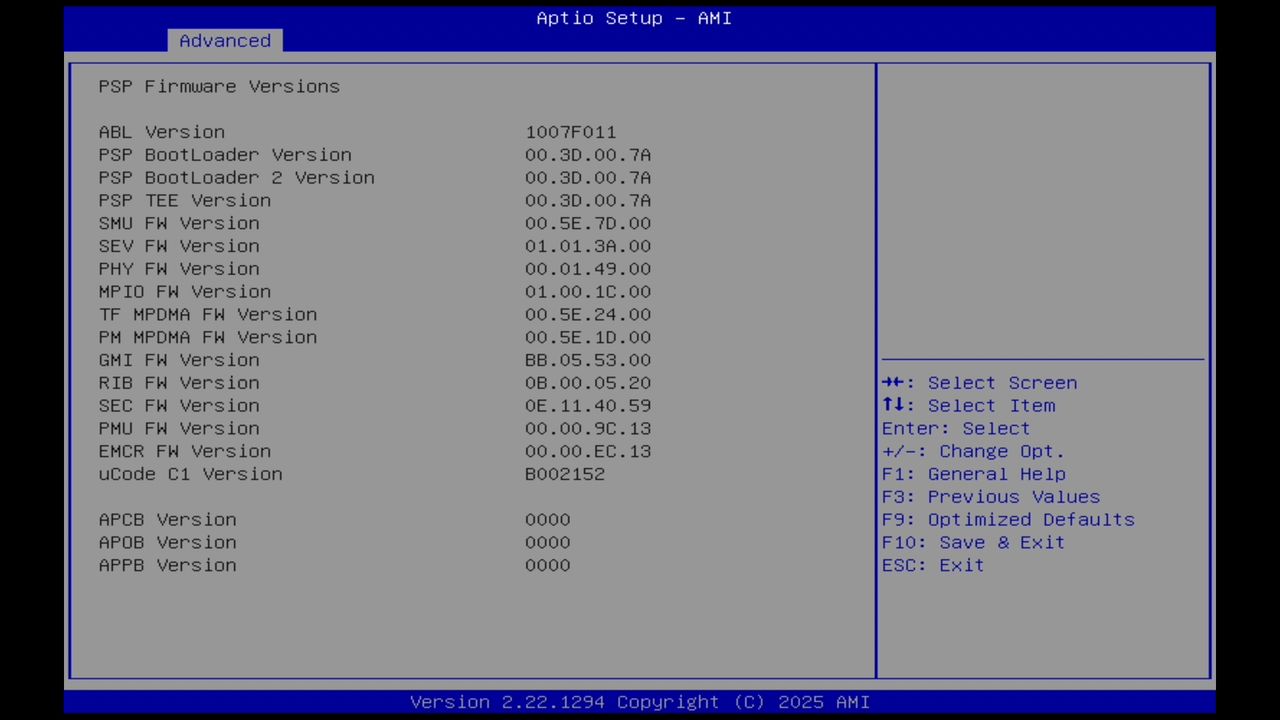Select the PHY FW Version item
This screenshot has height=720, width=1280.
(x=178, y=268)
